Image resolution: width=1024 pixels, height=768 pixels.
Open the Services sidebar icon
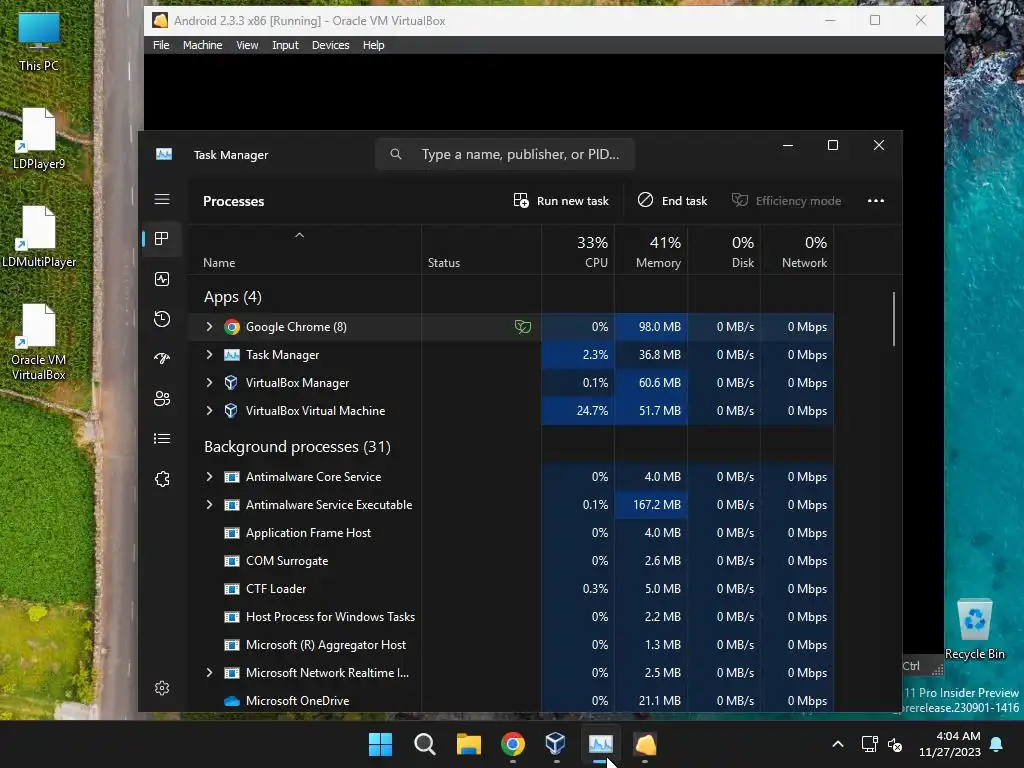click(162, 479)
